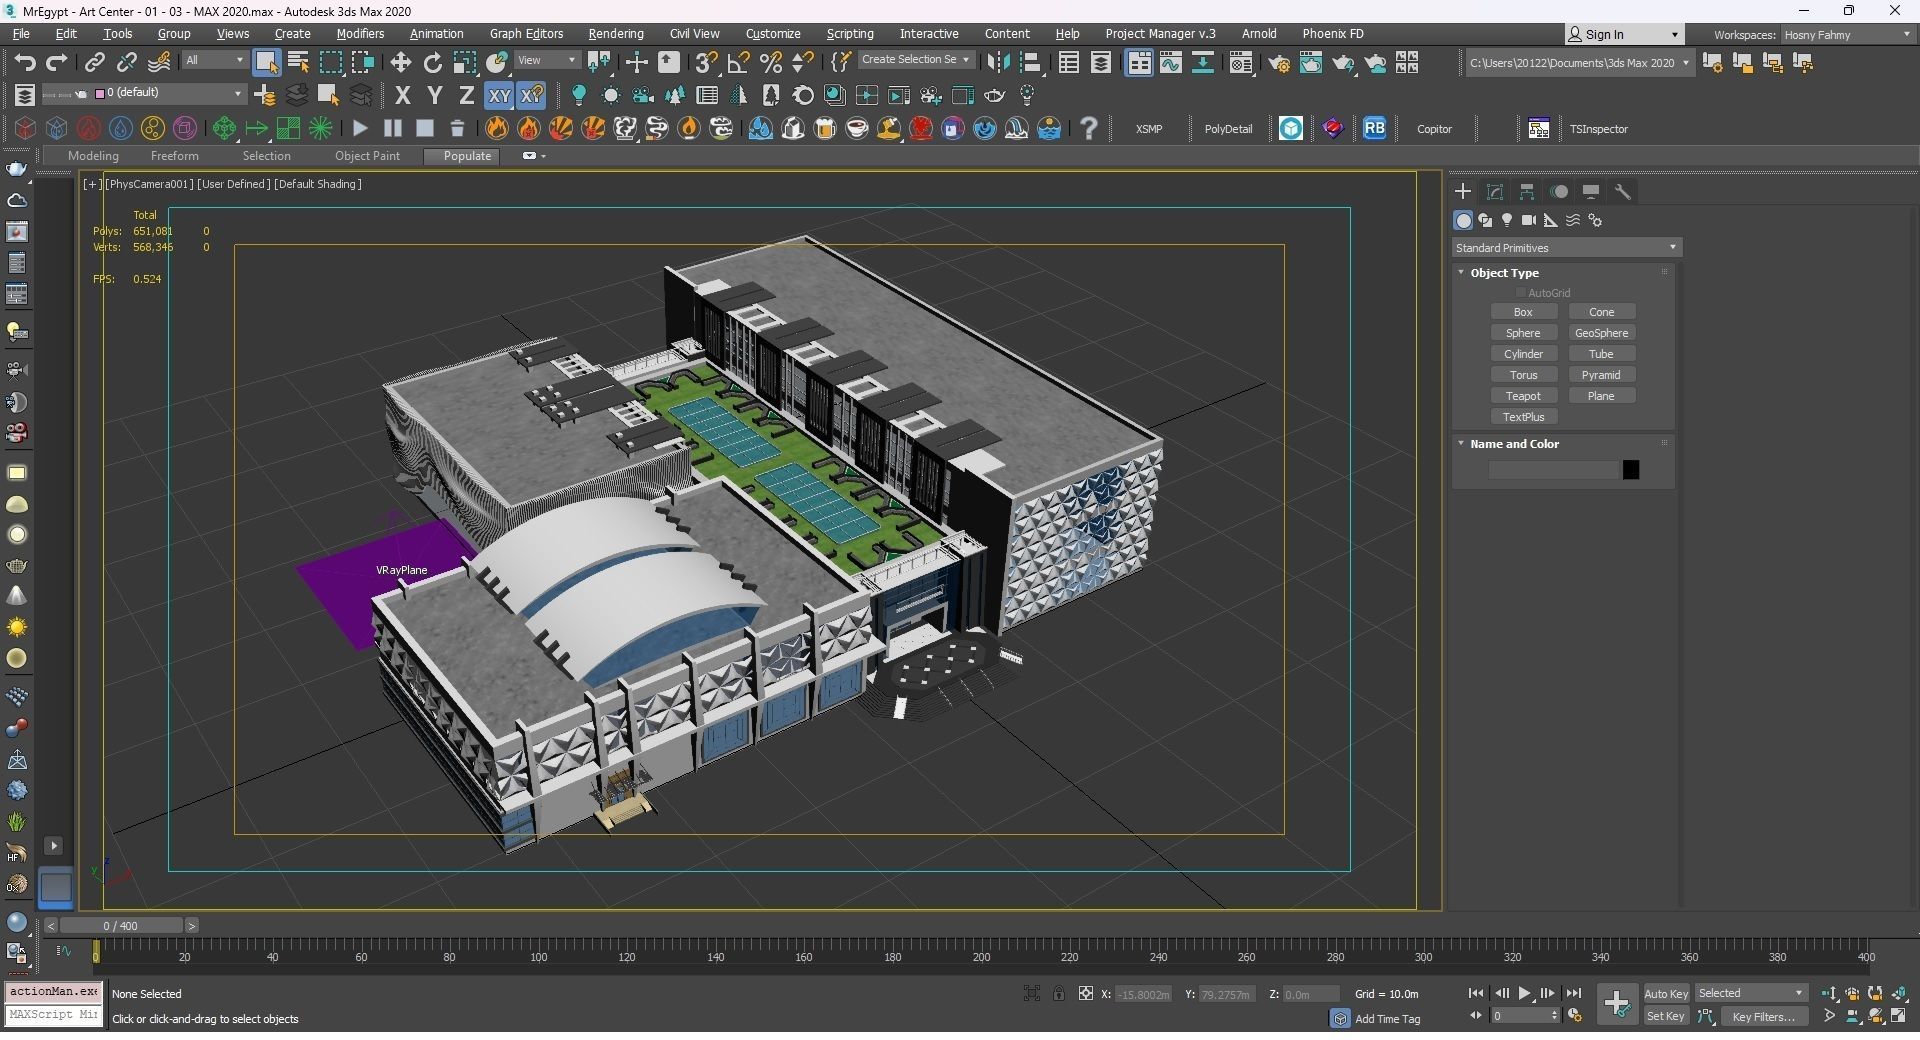Image resolution: width=1920 pixels, height=1040 pixels.
Task: Open Workspaces Hosny Fahmy dropdown
Action: click(1847, 35)
